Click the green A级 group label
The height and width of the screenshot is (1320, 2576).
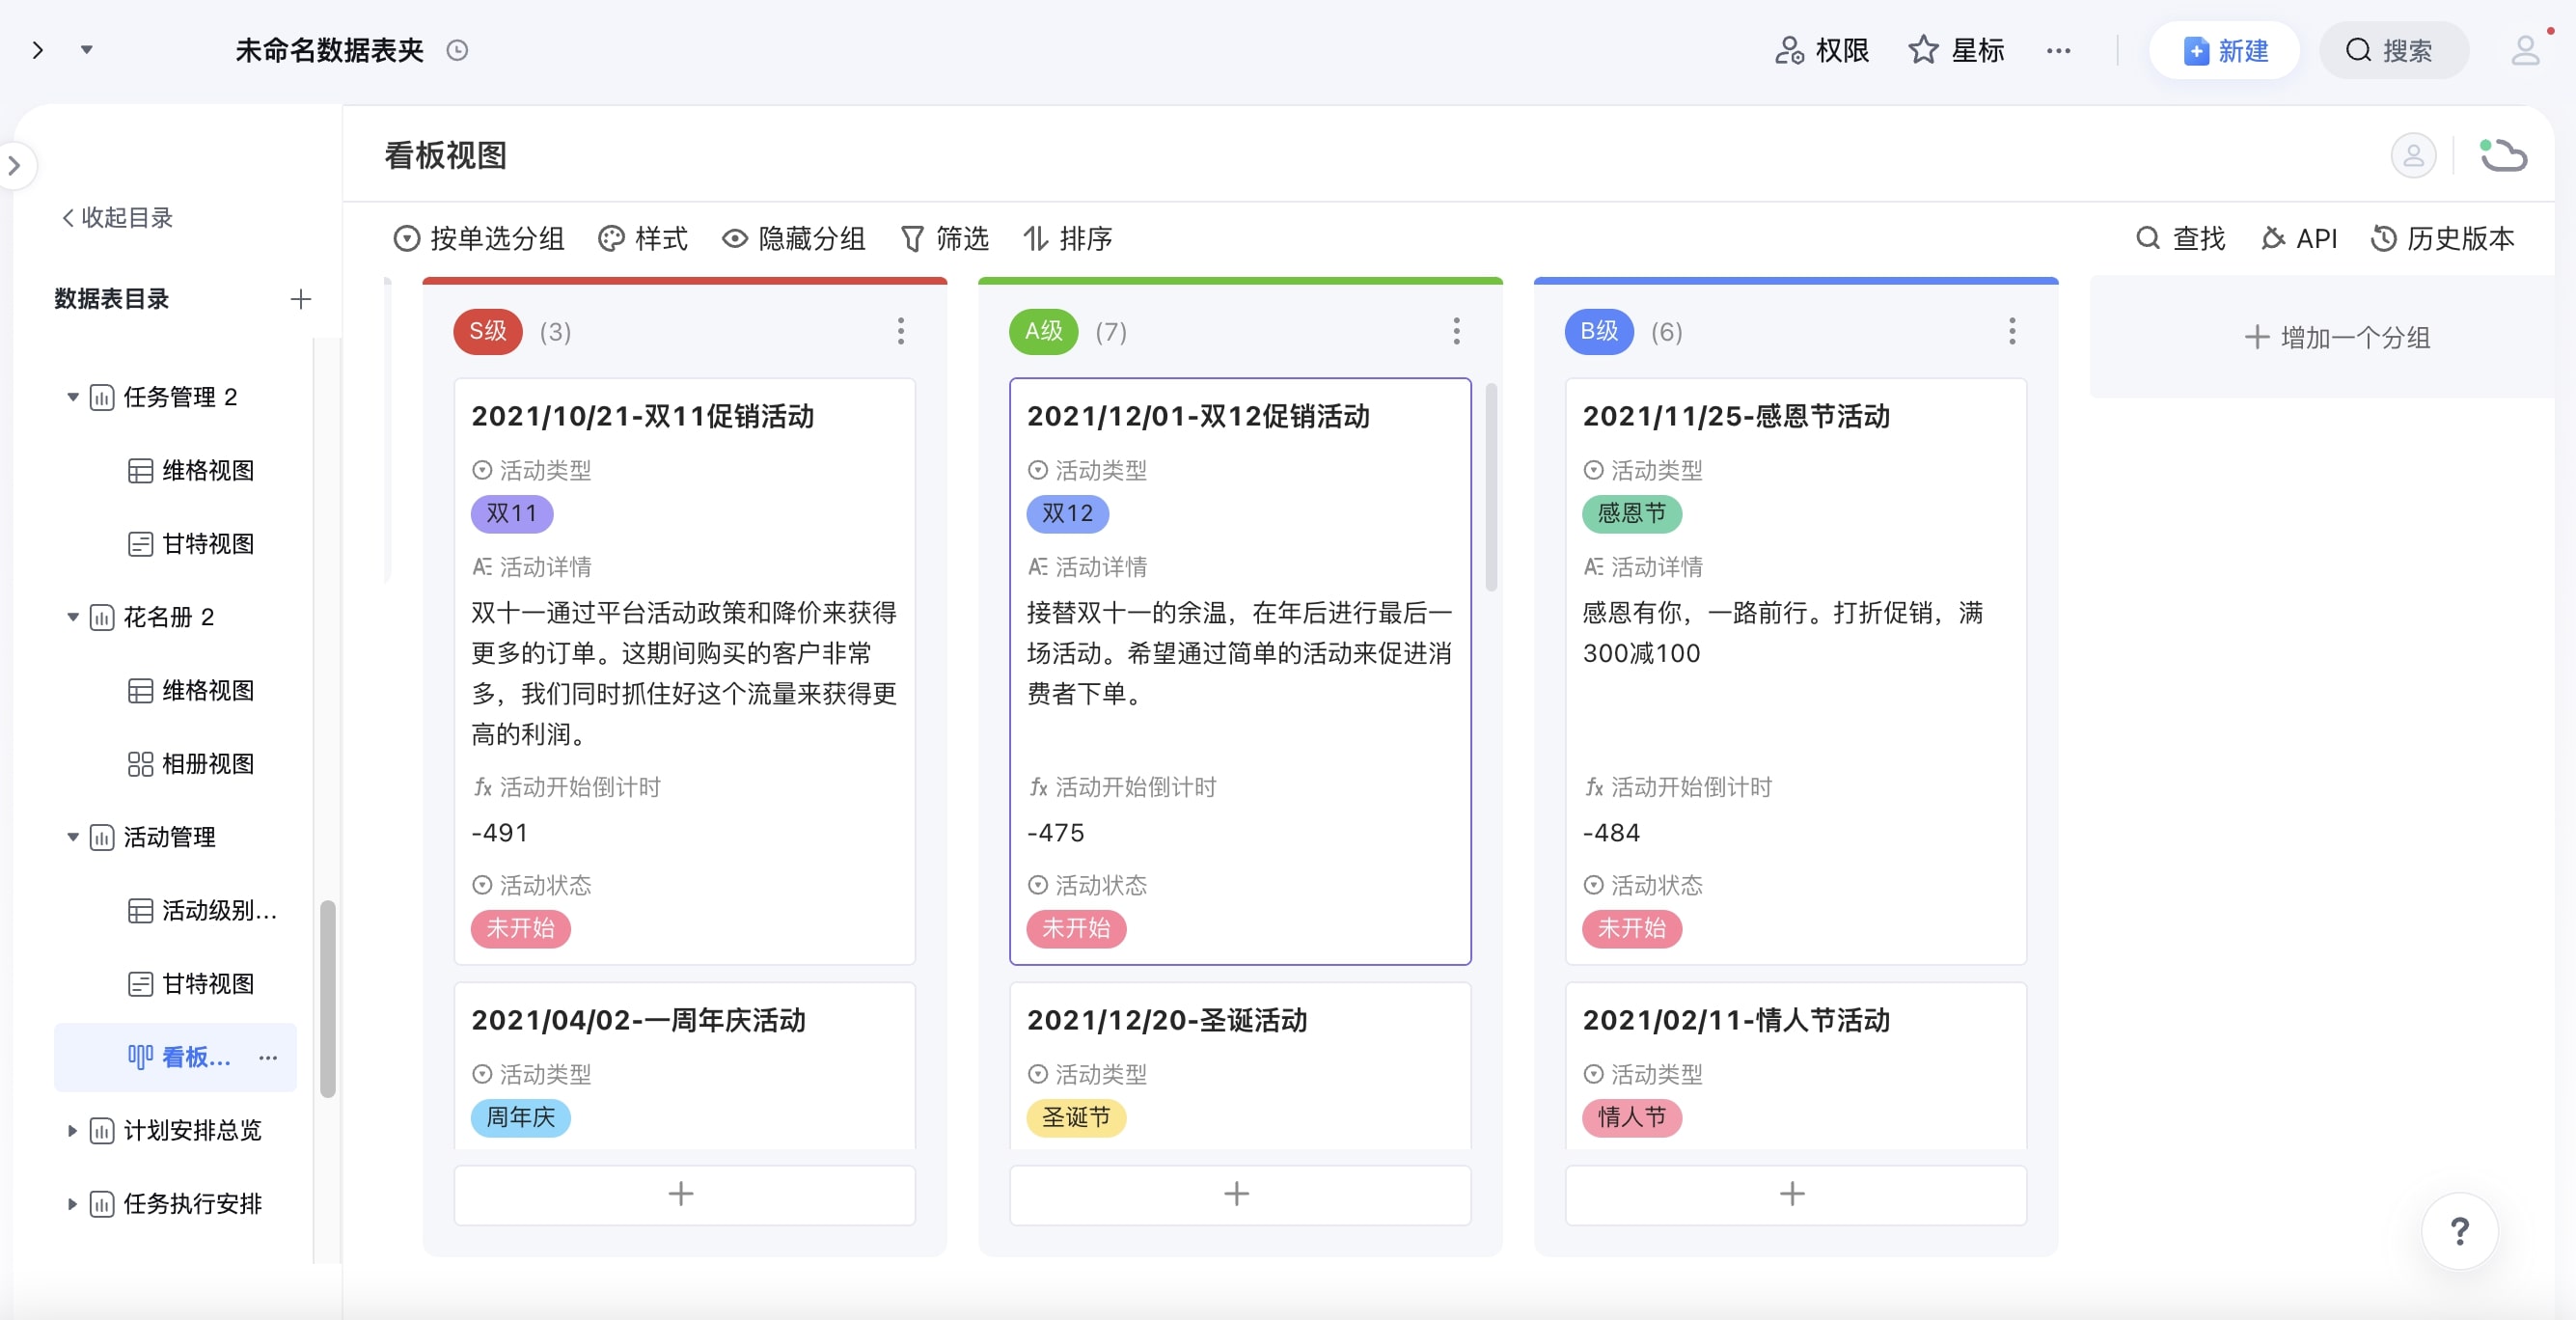point(1043,331)
